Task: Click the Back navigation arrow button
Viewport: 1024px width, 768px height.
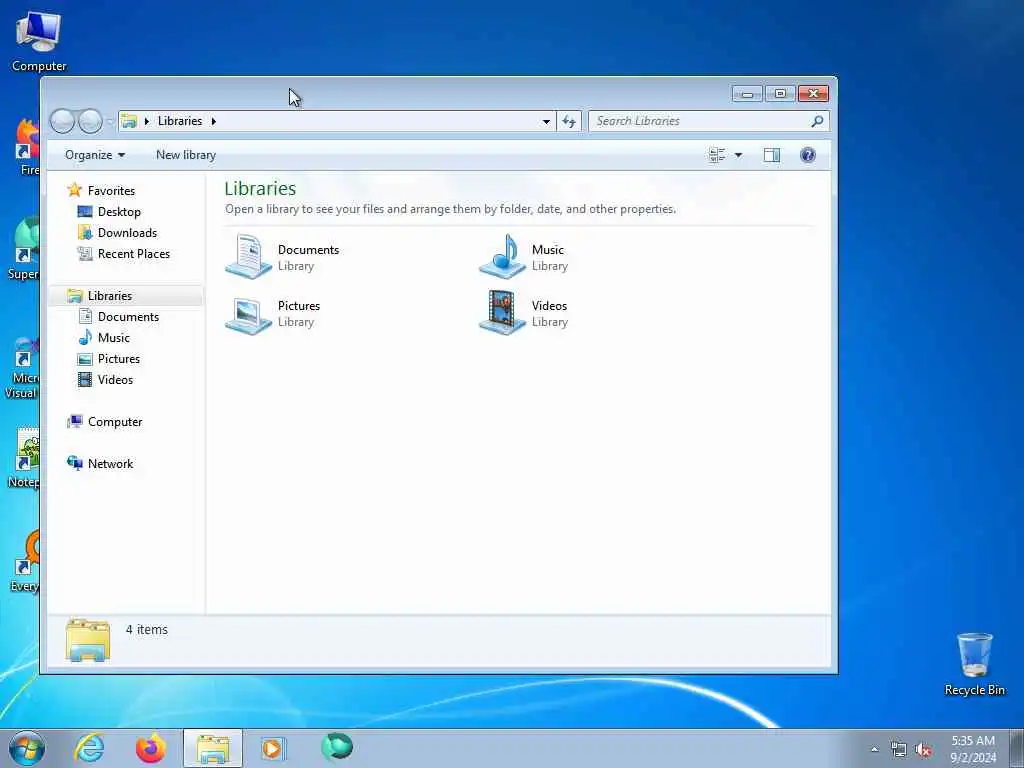Action: pos(62,121)
